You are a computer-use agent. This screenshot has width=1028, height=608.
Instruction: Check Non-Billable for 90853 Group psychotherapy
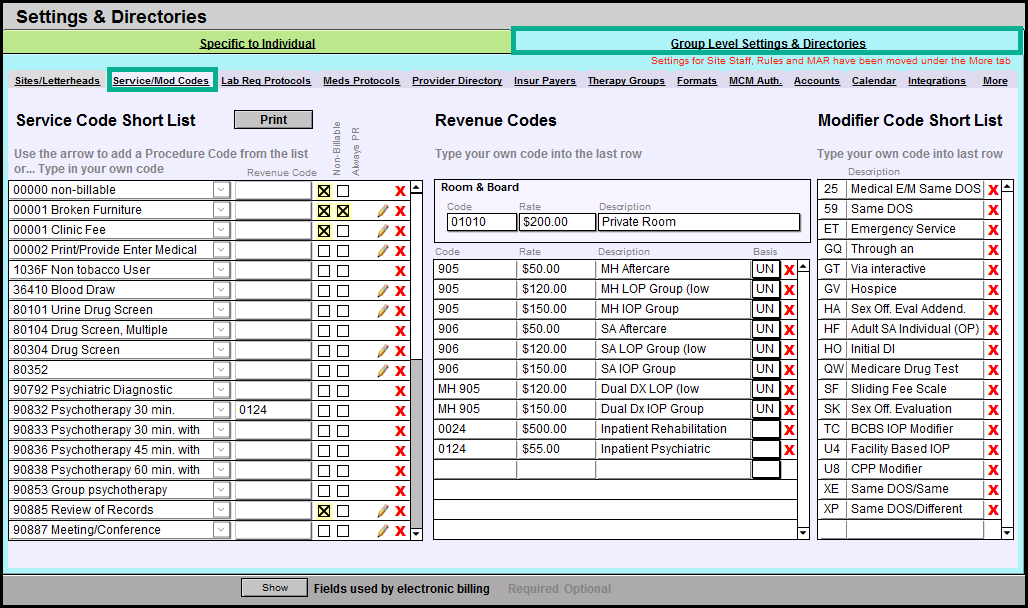coord(324,491)
